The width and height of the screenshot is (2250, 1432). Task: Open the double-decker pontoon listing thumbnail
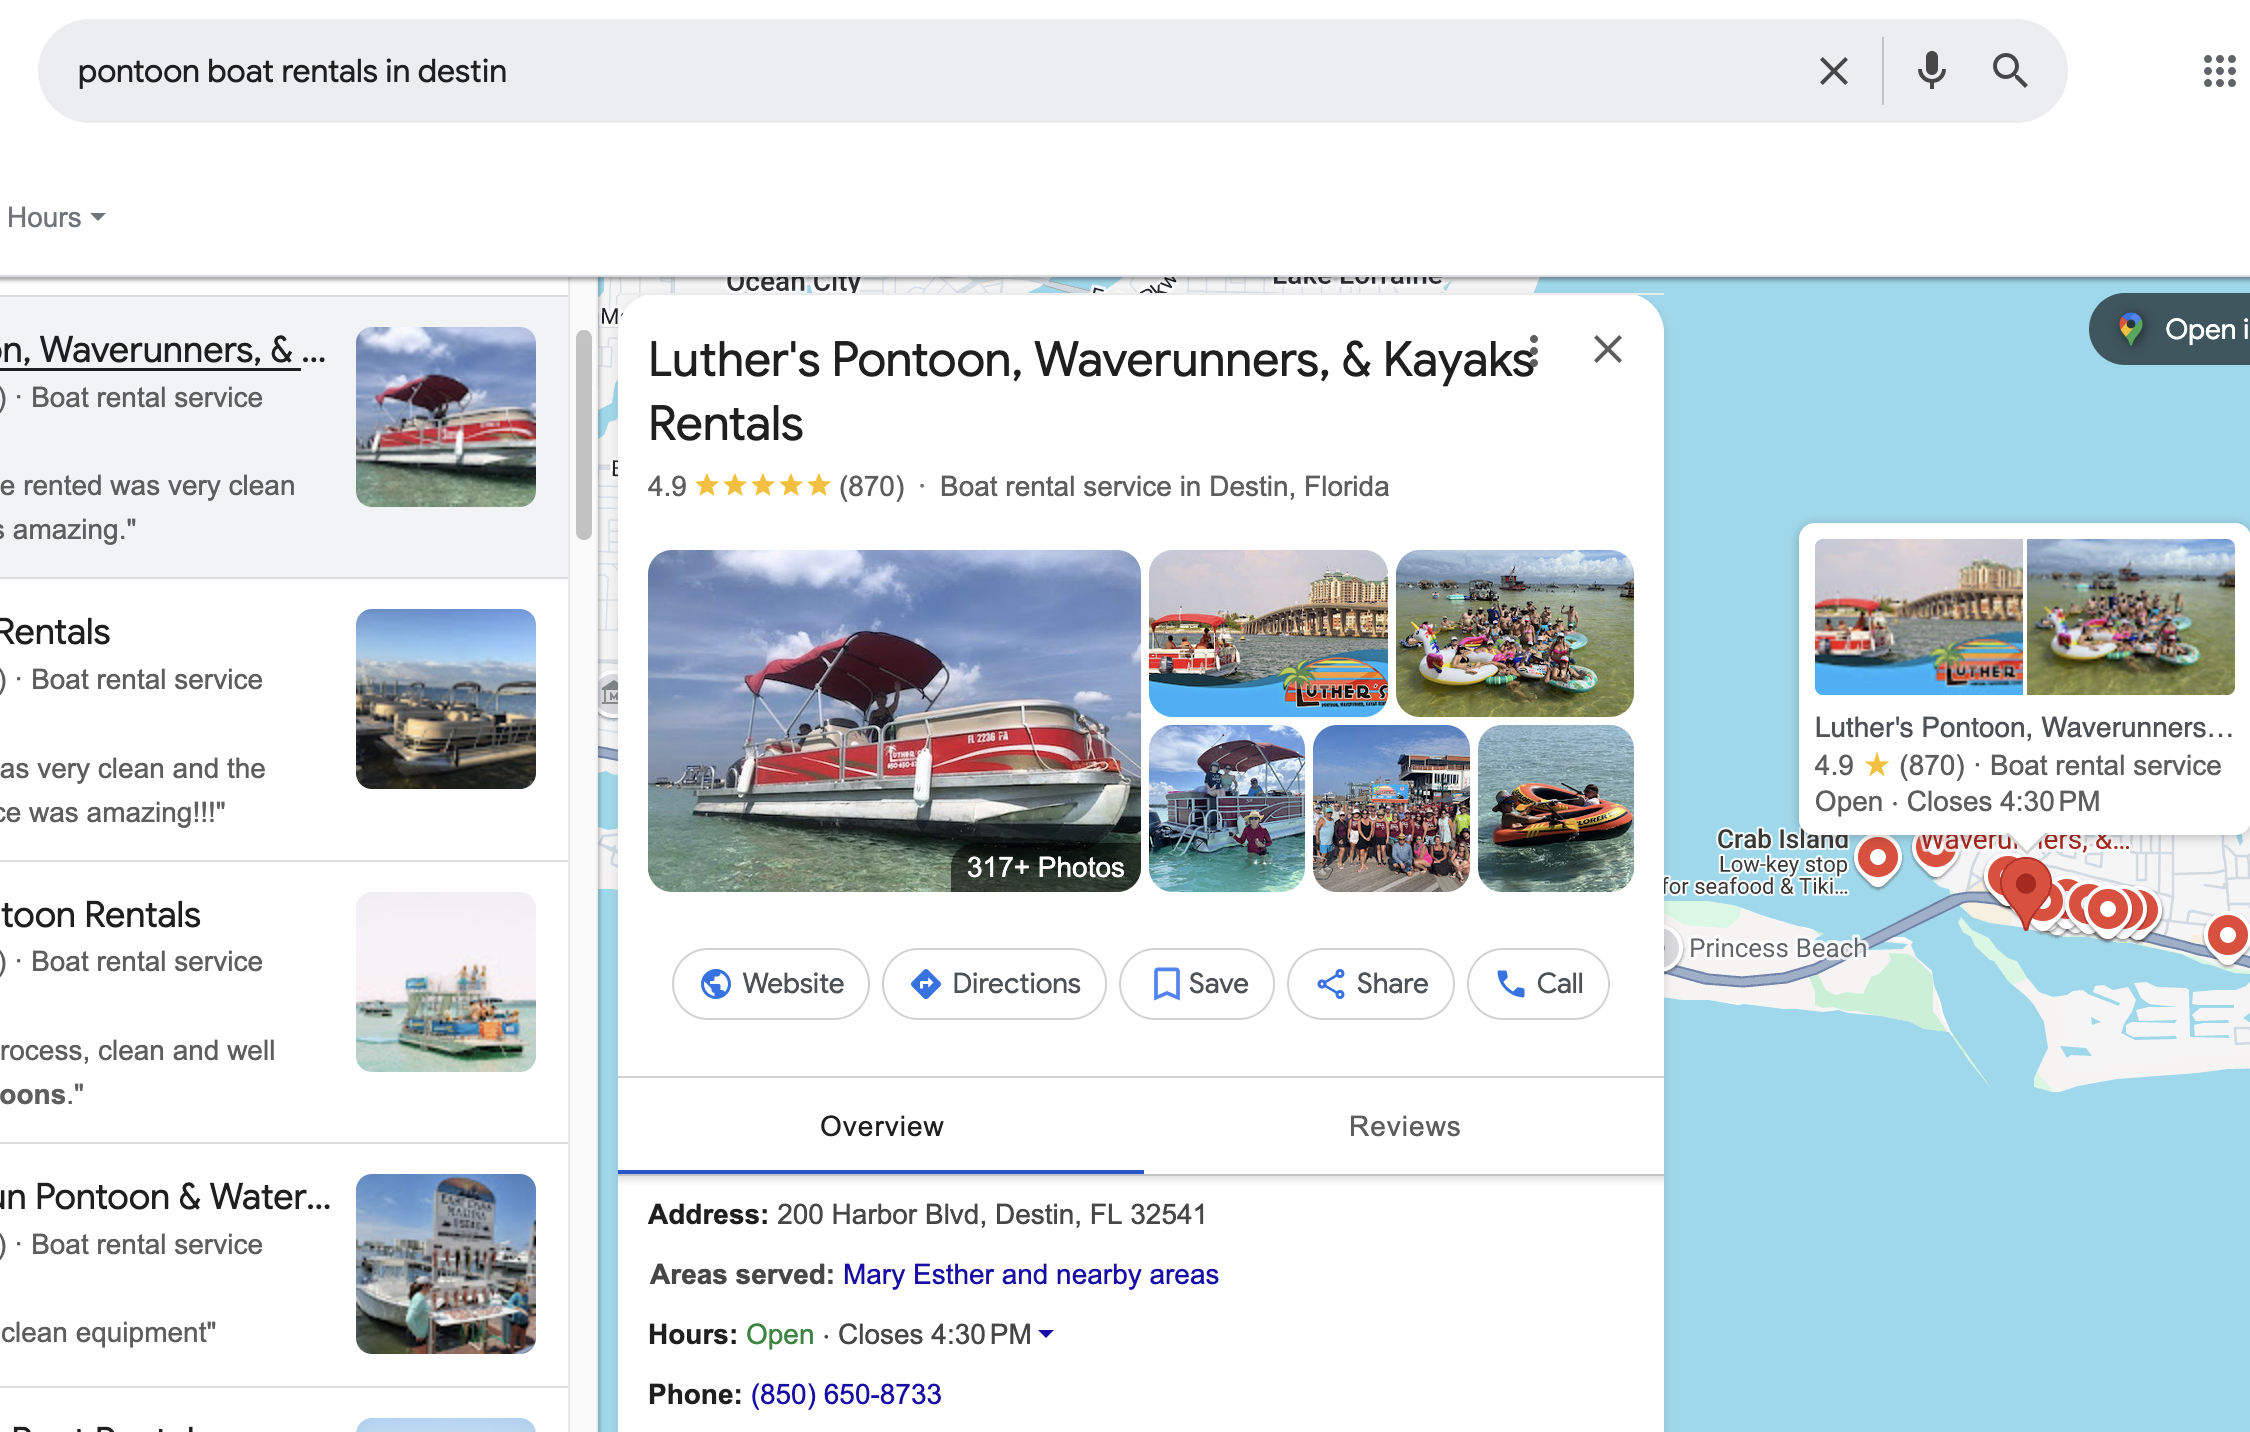[x=446, y=982]
